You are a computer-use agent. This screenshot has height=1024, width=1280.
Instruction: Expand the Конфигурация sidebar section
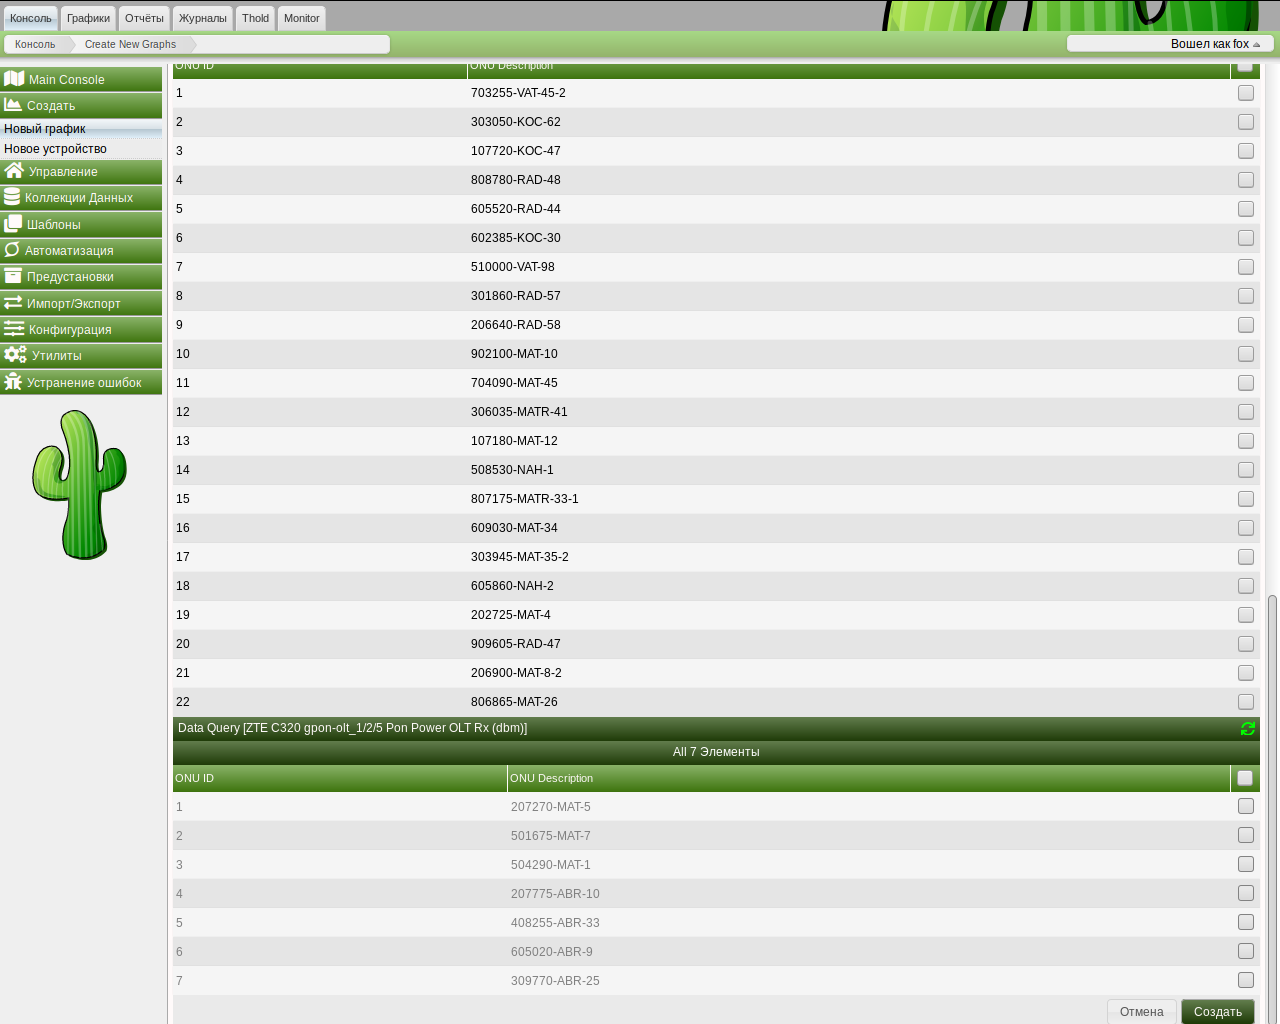pyautogui.click(x=81, y=329)
